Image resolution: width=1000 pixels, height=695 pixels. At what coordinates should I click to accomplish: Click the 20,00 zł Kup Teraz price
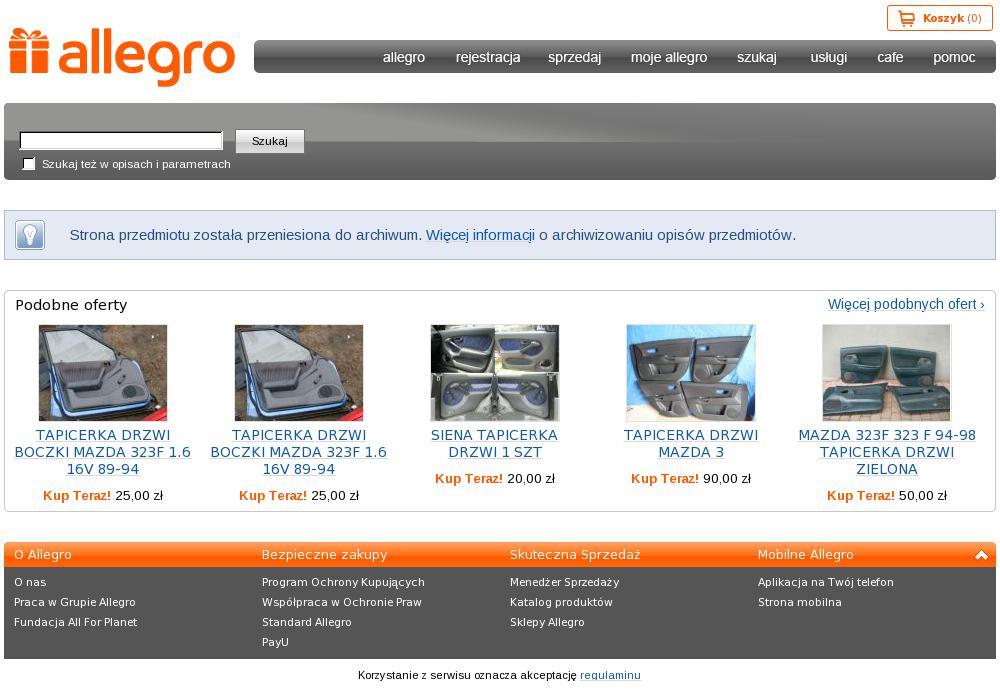pos(495,478)
